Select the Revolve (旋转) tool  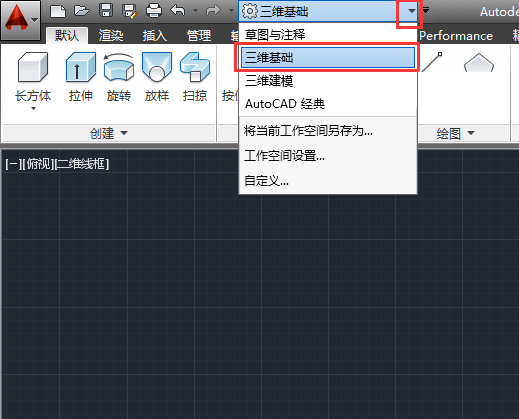(x=119, y=77)
